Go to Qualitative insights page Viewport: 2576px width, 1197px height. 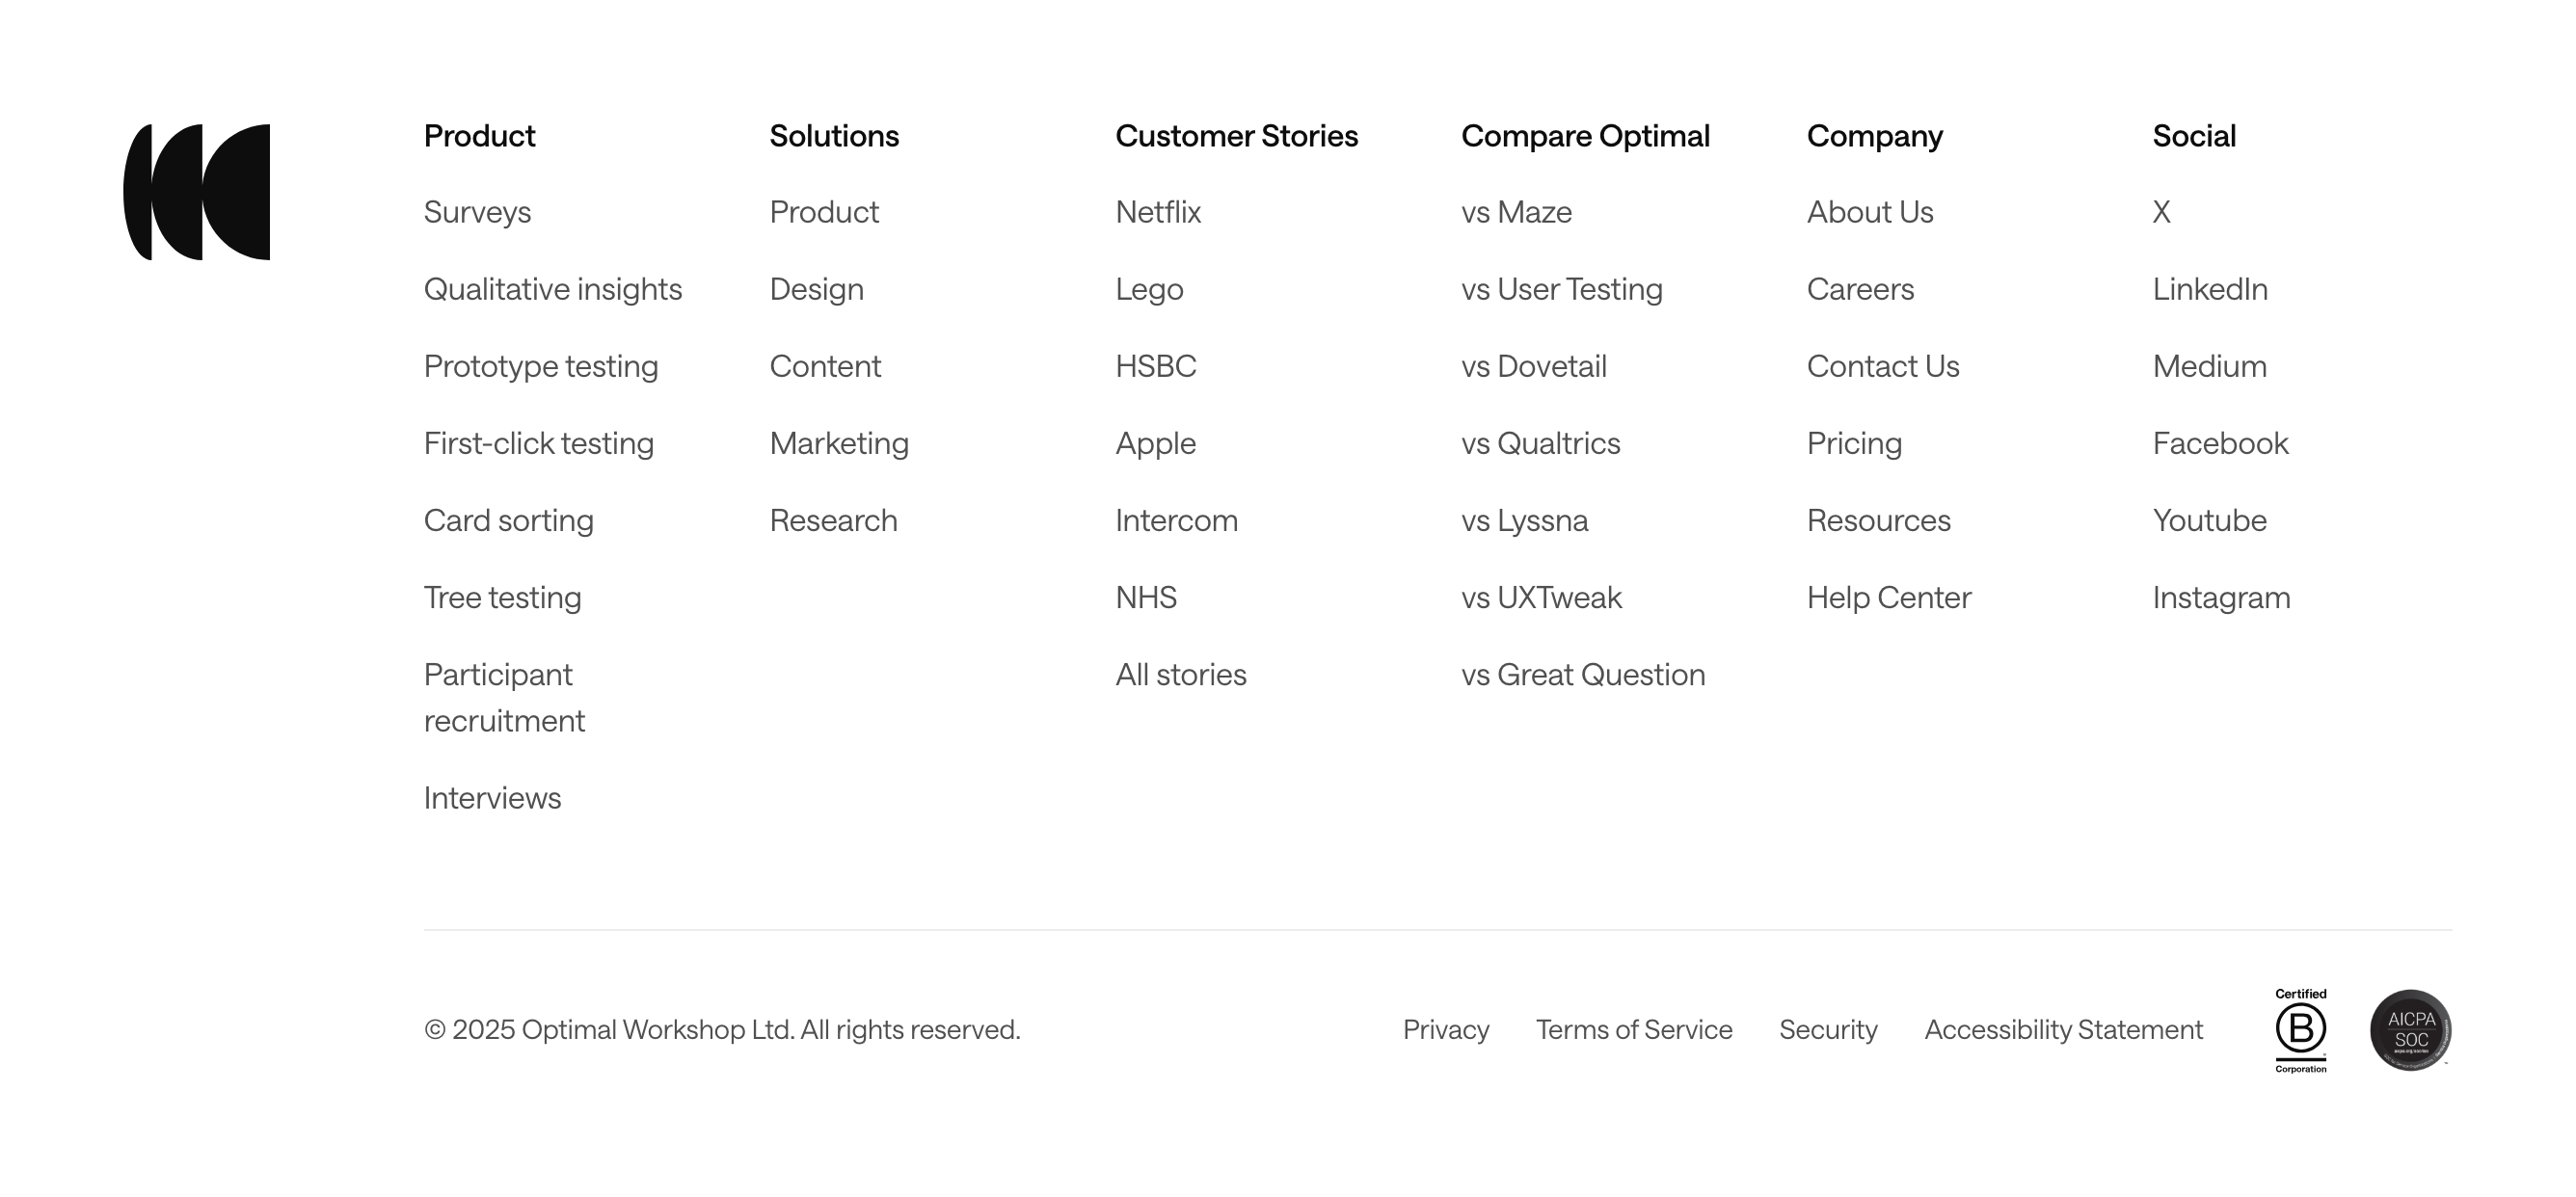pyautogui.click(x=552, y=289)
